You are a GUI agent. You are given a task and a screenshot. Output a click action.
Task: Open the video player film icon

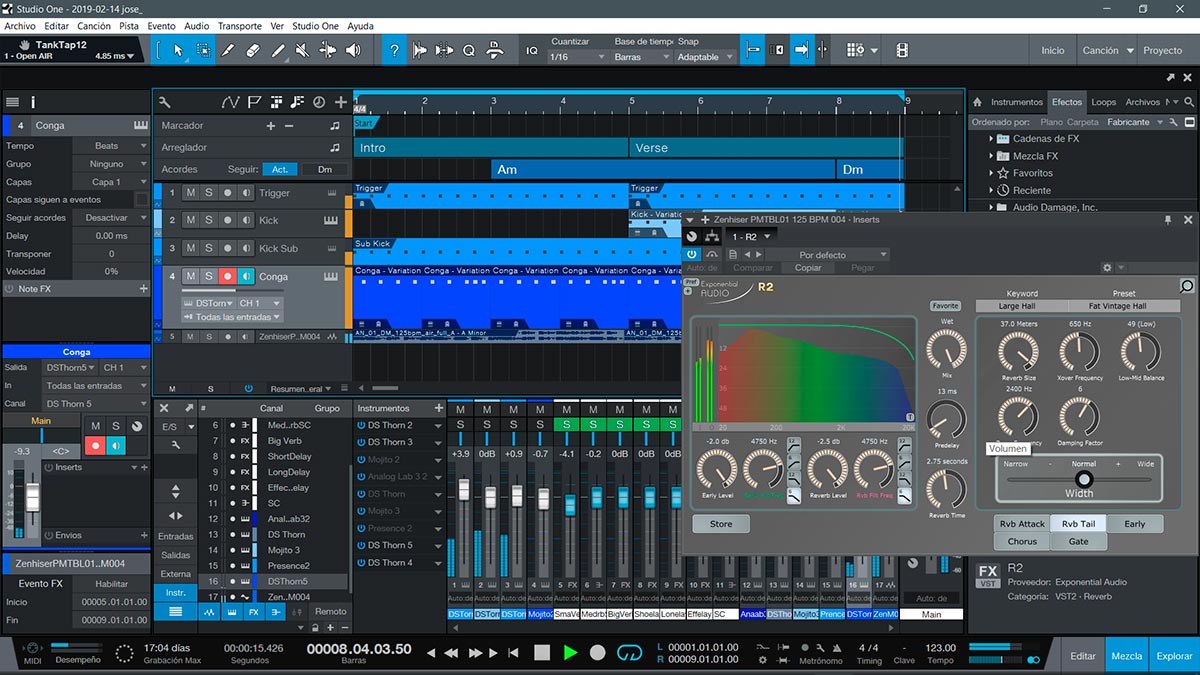click(x=902, y=50)
